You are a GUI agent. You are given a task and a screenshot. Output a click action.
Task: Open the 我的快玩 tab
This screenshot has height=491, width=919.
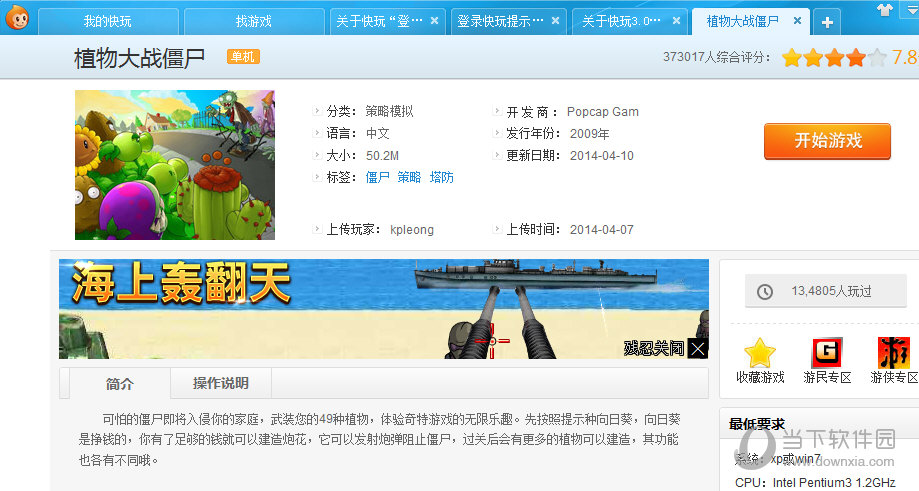108,22
